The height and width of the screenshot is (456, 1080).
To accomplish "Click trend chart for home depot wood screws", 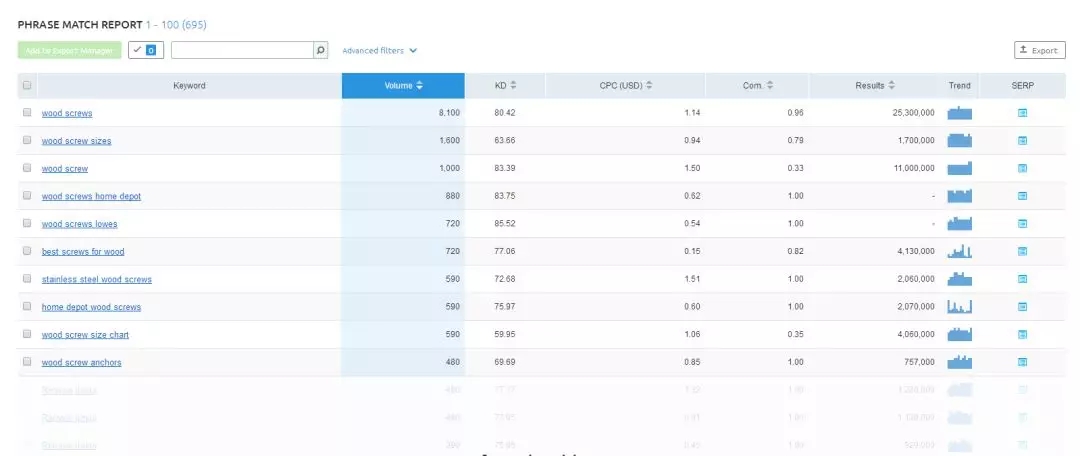I will point(959,307).
